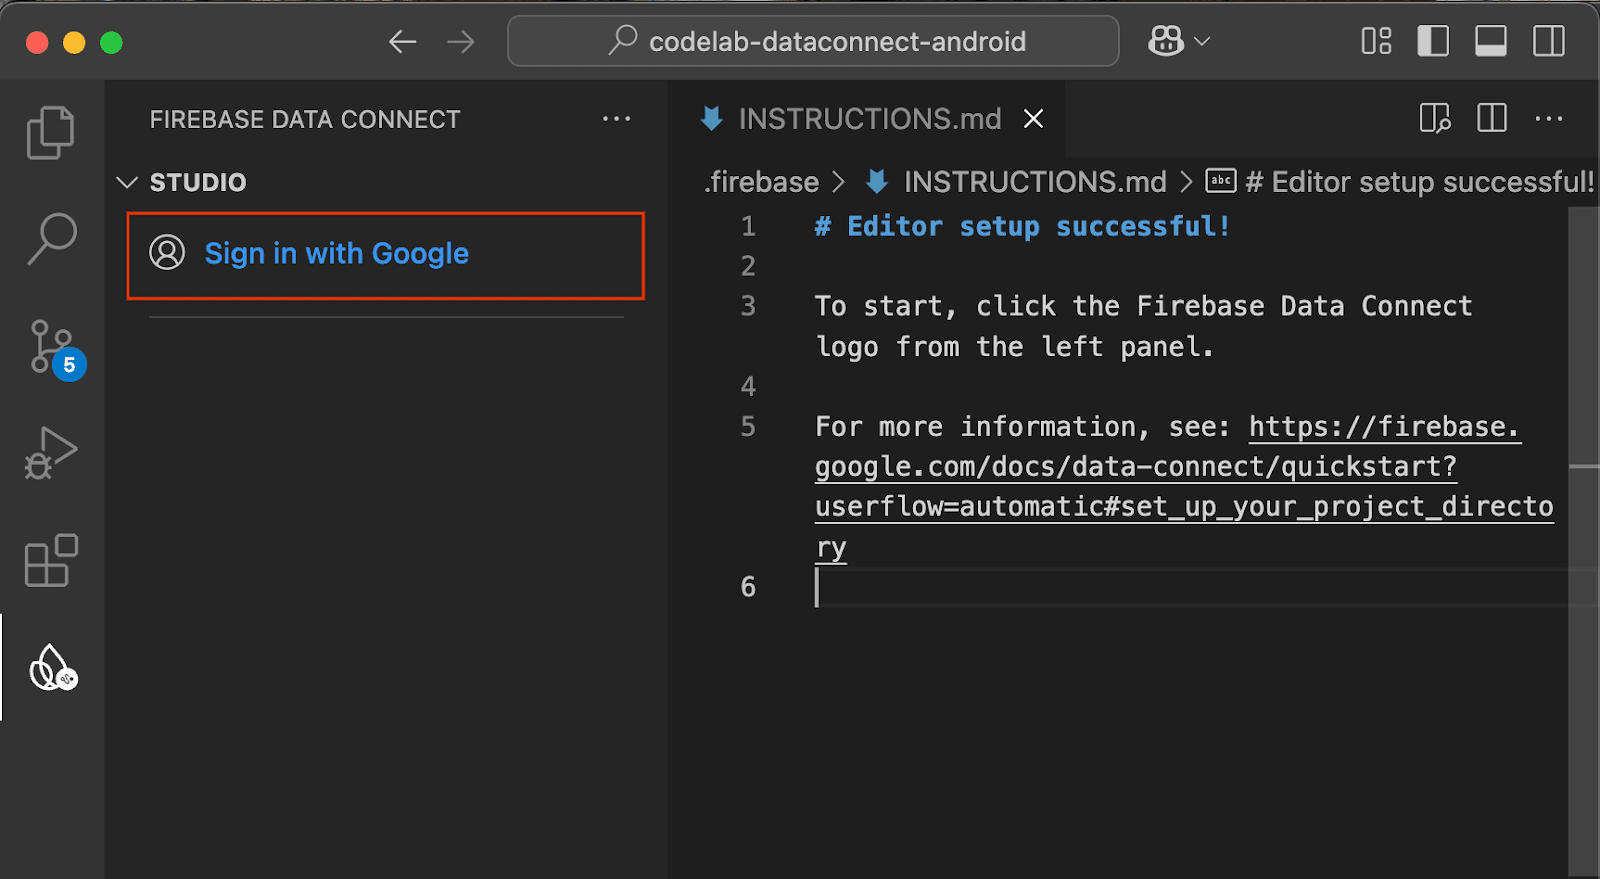Select the INSTRUCTIONS.md tab
1600x879 pixels.
point(868,119)
